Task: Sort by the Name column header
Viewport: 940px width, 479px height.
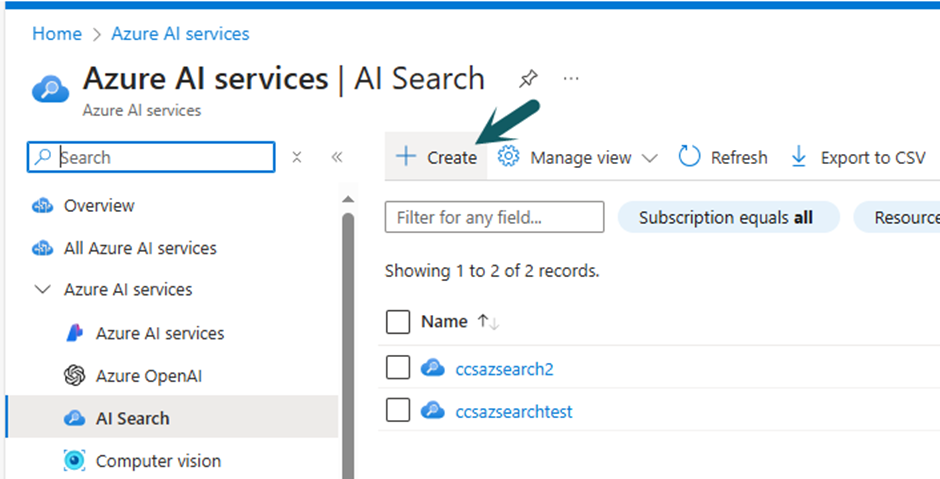Action: 444,322
